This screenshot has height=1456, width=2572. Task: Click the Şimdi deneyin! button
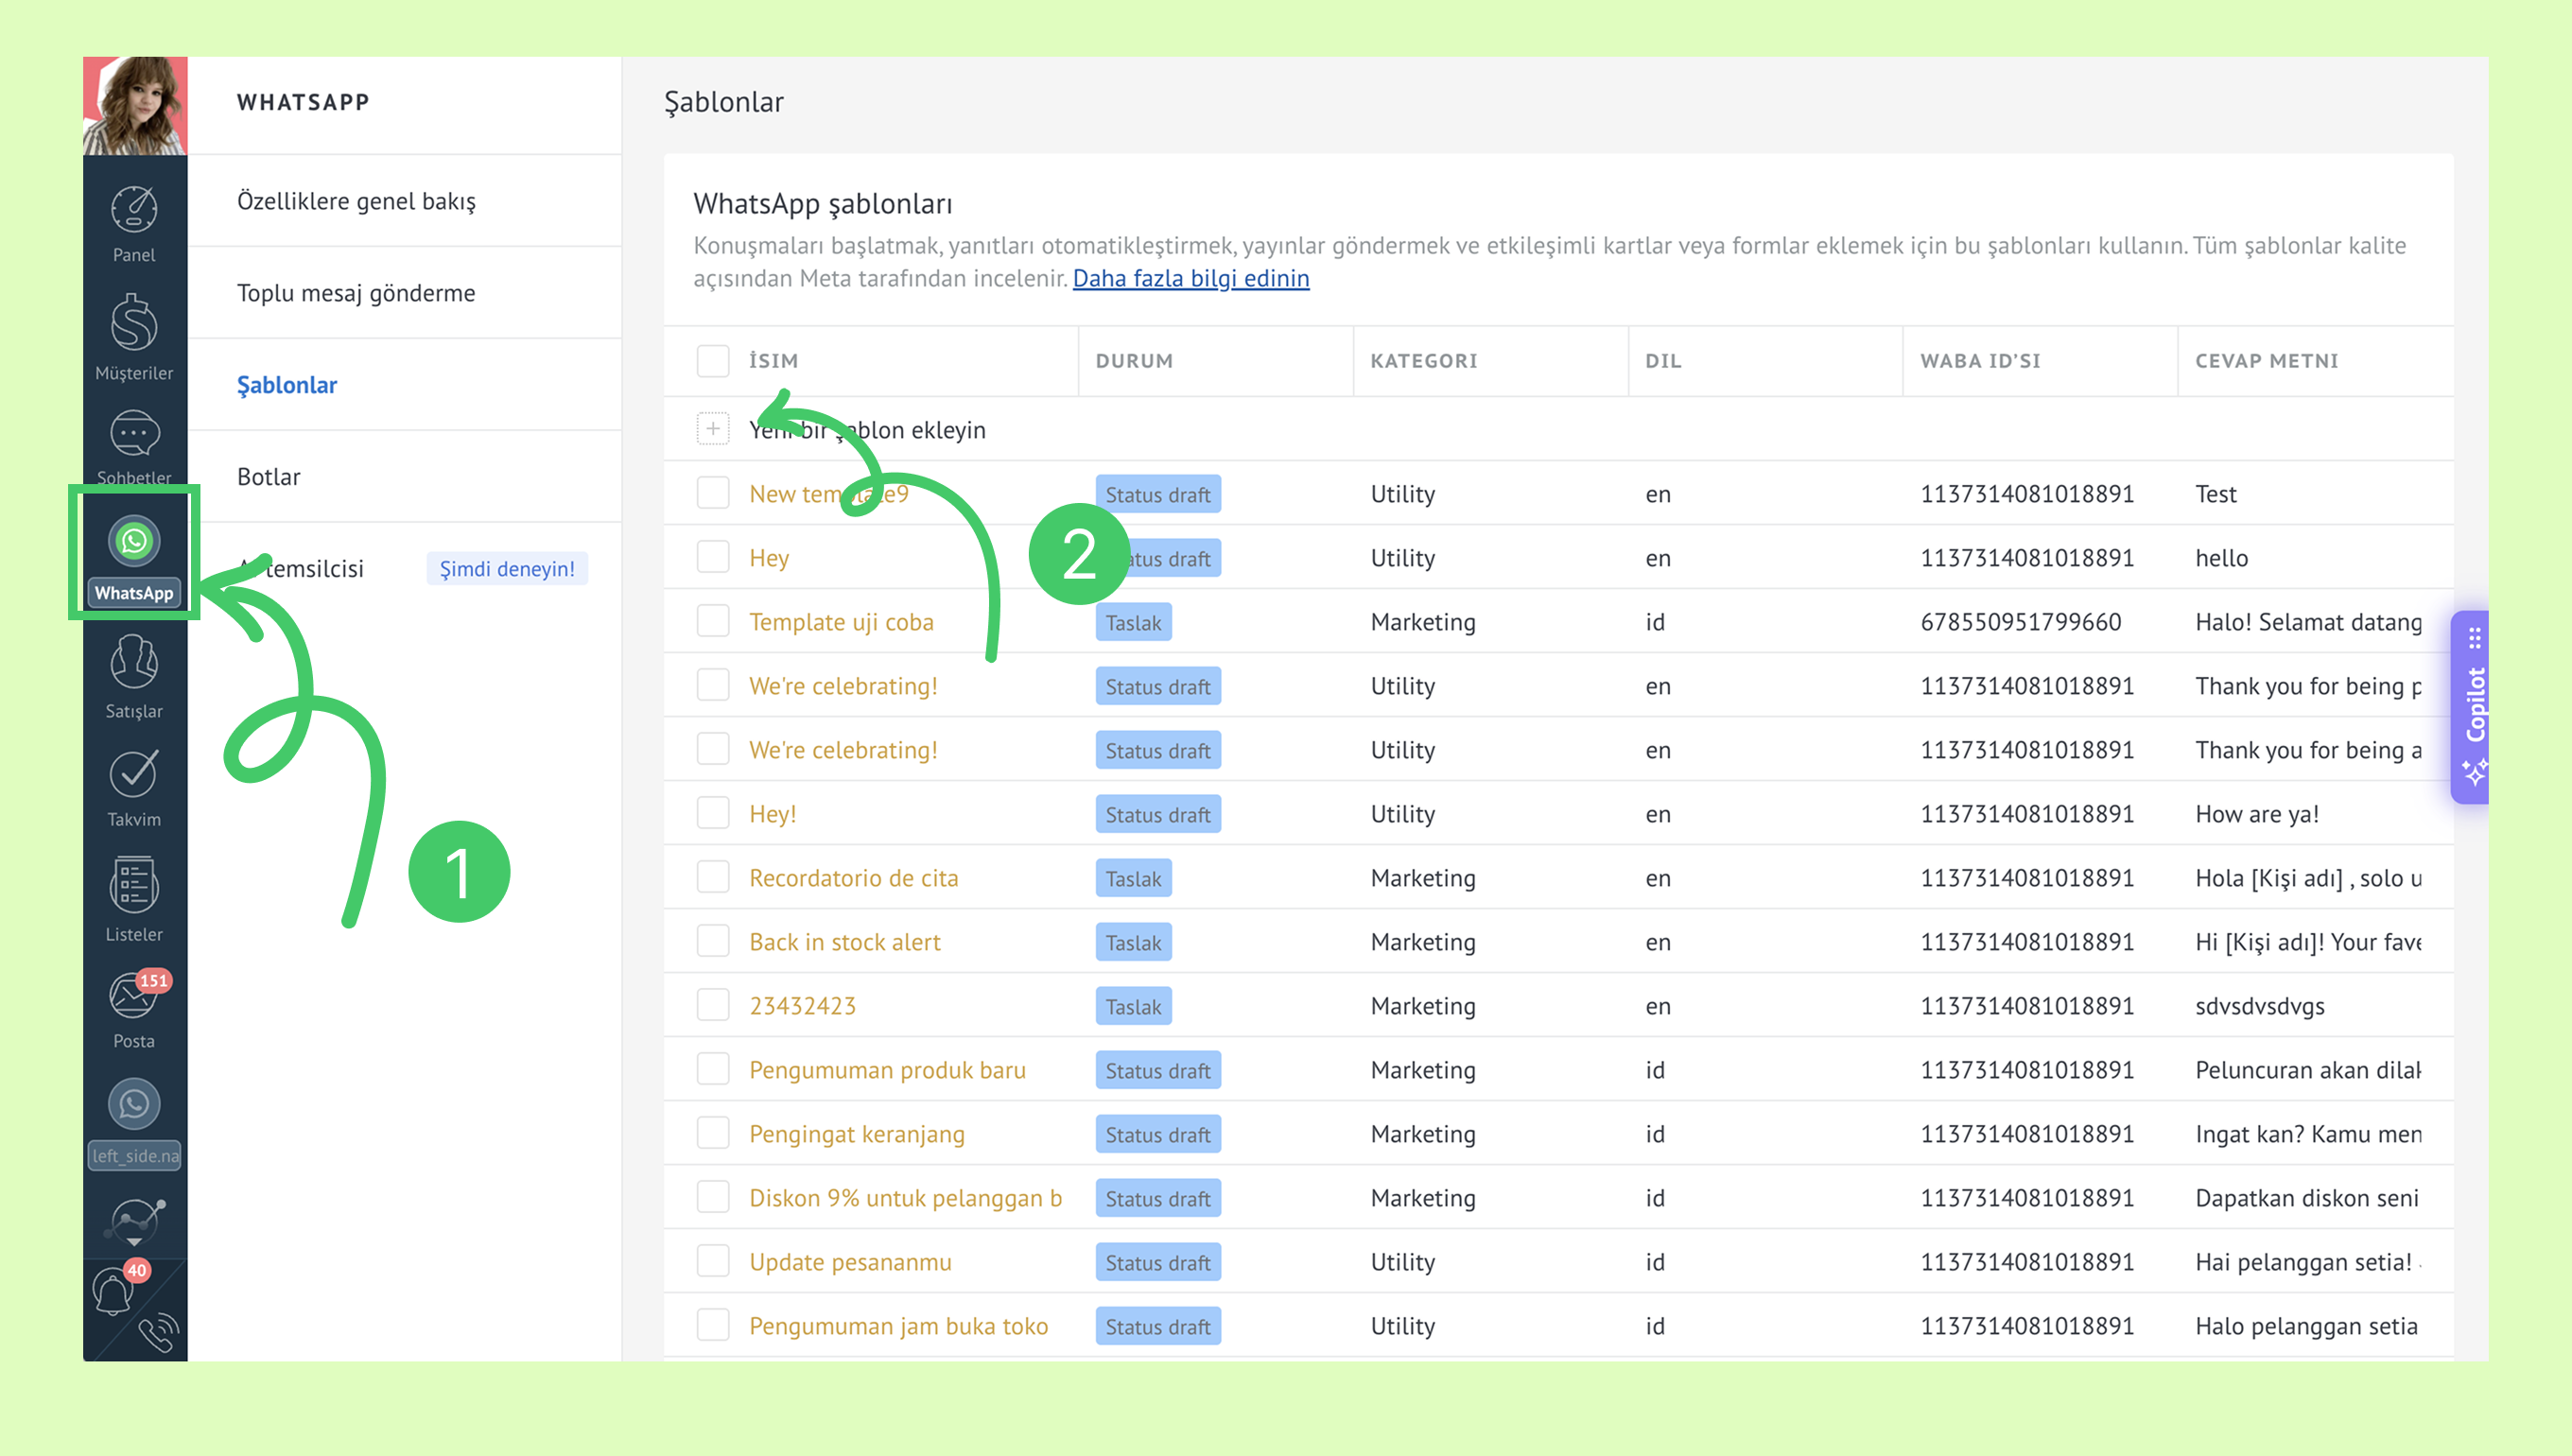507,569
